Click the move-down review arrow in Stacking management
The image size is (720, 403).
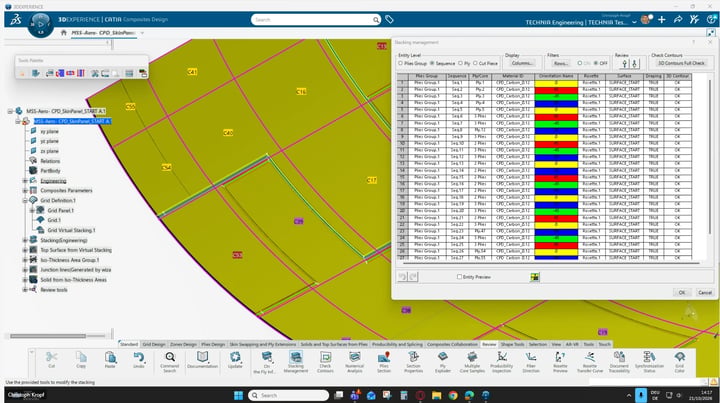(x=635, y=64)
